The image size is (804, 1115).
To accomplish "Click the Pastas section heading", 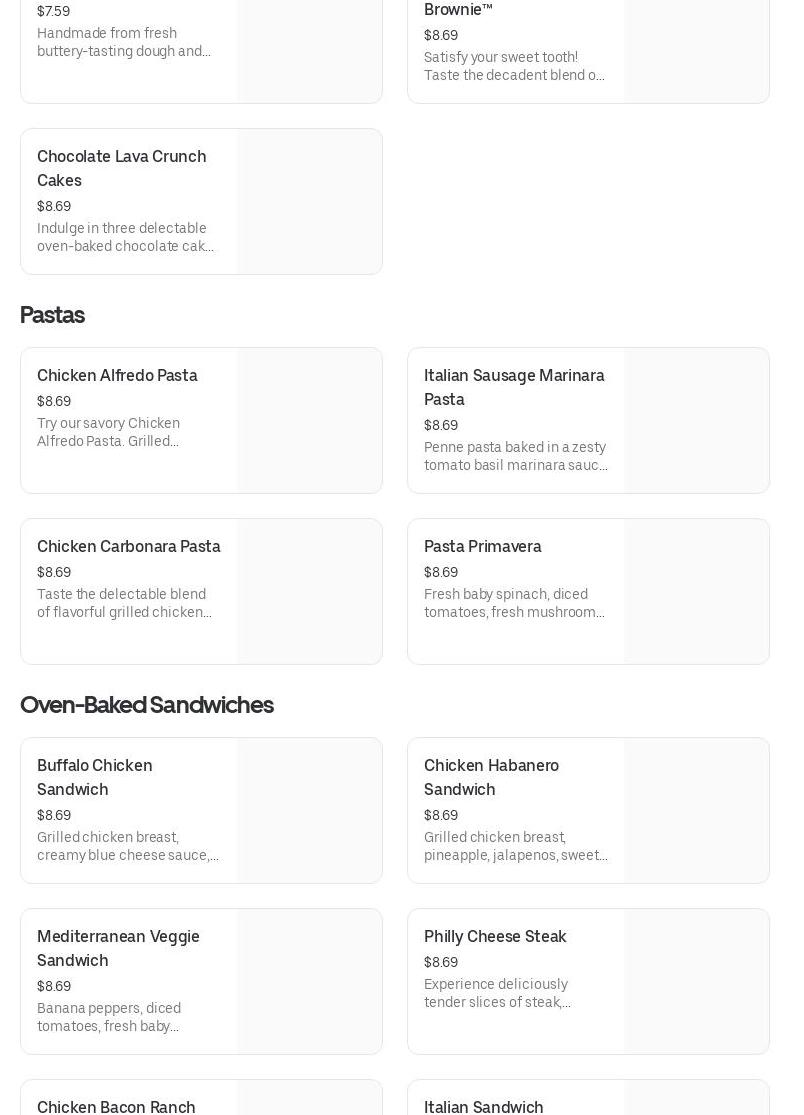I will (x=52, y=315).
